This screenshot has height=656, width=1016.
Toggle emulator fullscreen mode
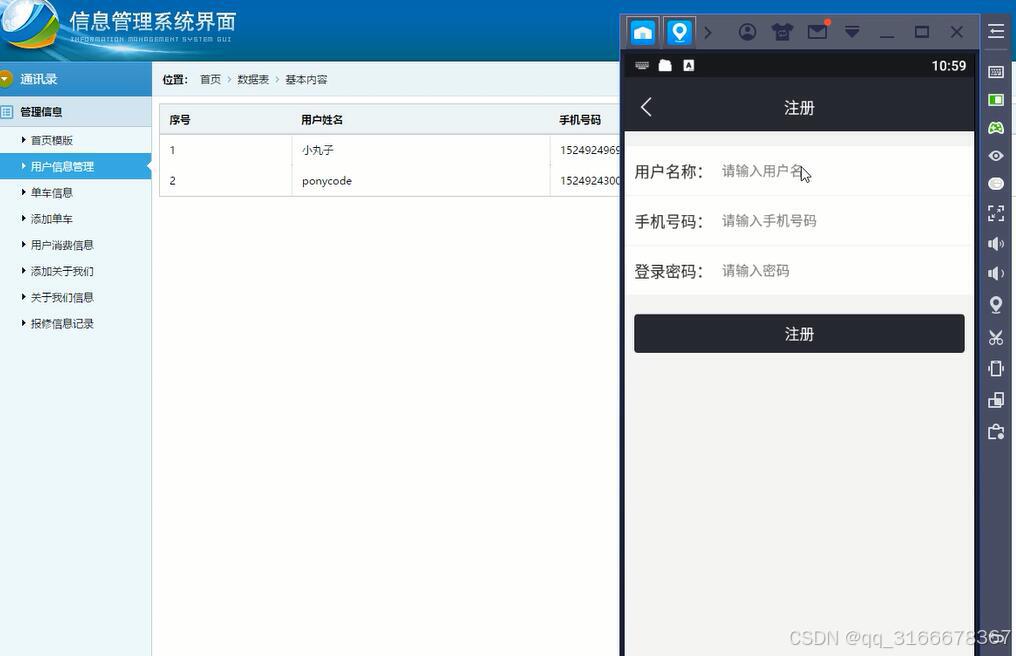coord(996,213)
